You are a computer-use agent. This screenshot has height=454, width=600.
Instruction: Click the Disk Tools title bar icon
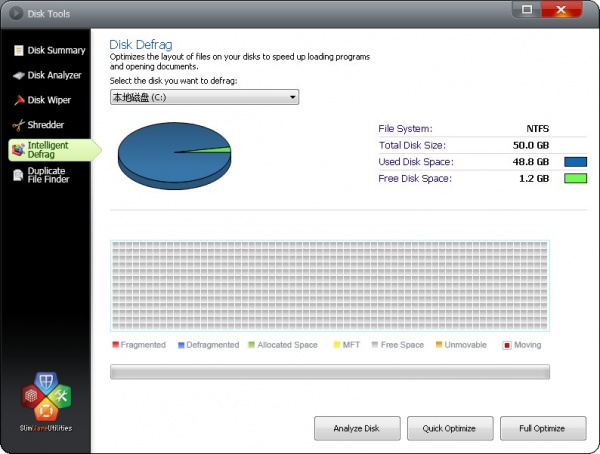click(x=15, y=14)
